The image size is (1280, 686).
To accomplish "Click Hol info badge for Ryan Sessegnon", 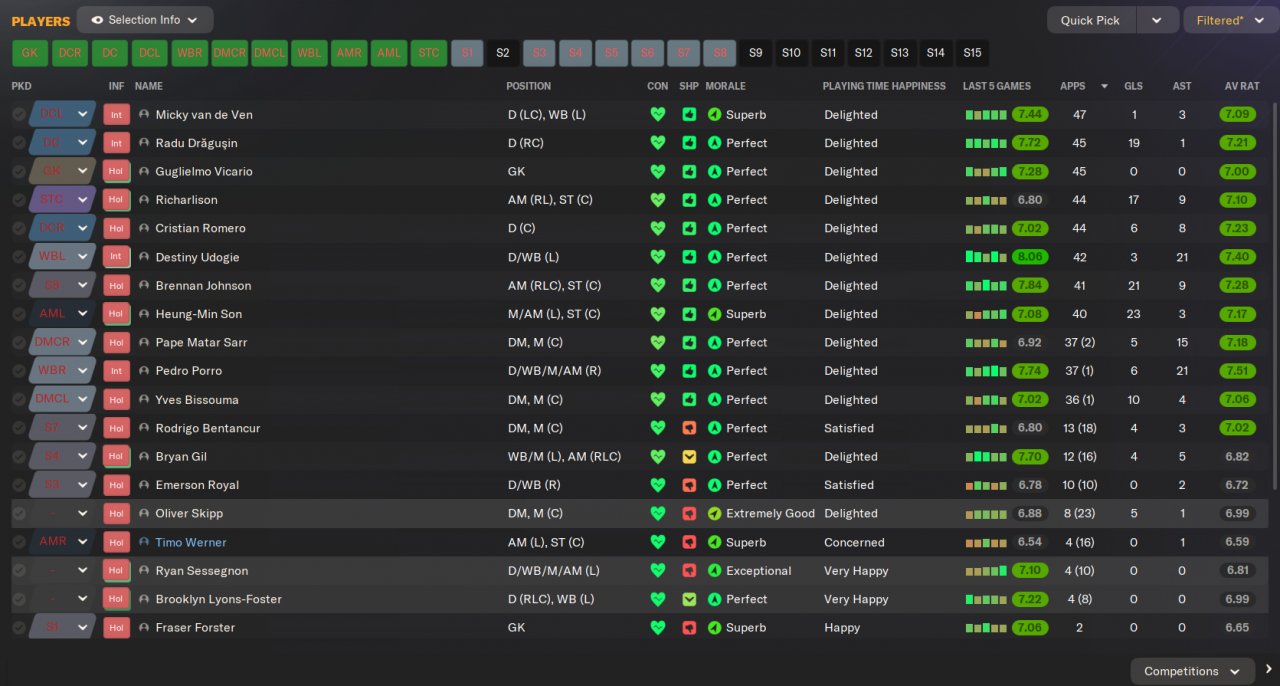I will click(x=116, y=571).
